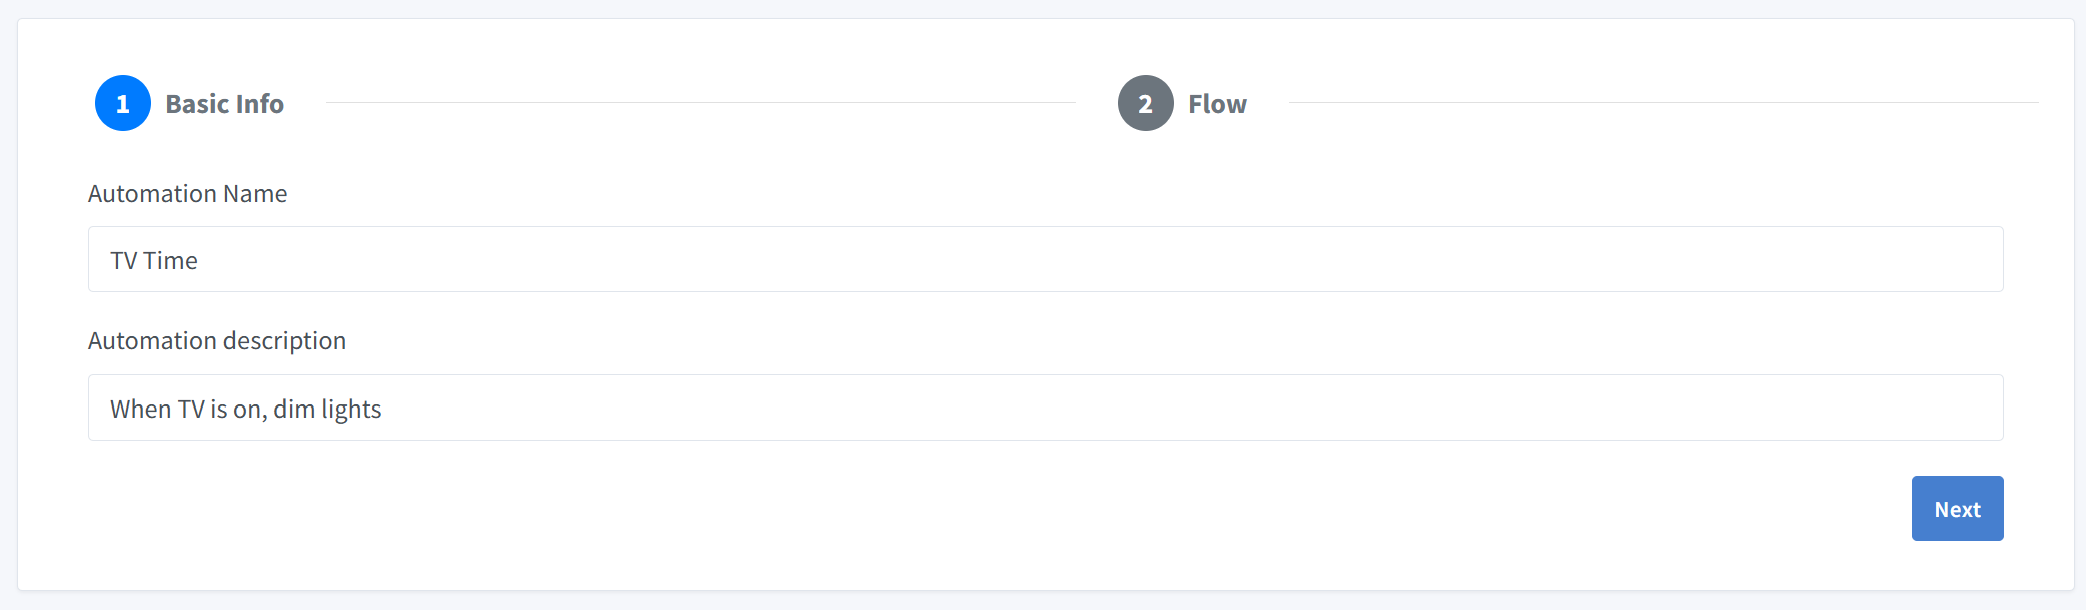Viewport: 2086px width, 610px height.
Task: Place cursor after 'Time' in name field
Action: pyautogui.click(x=199, y=261)
